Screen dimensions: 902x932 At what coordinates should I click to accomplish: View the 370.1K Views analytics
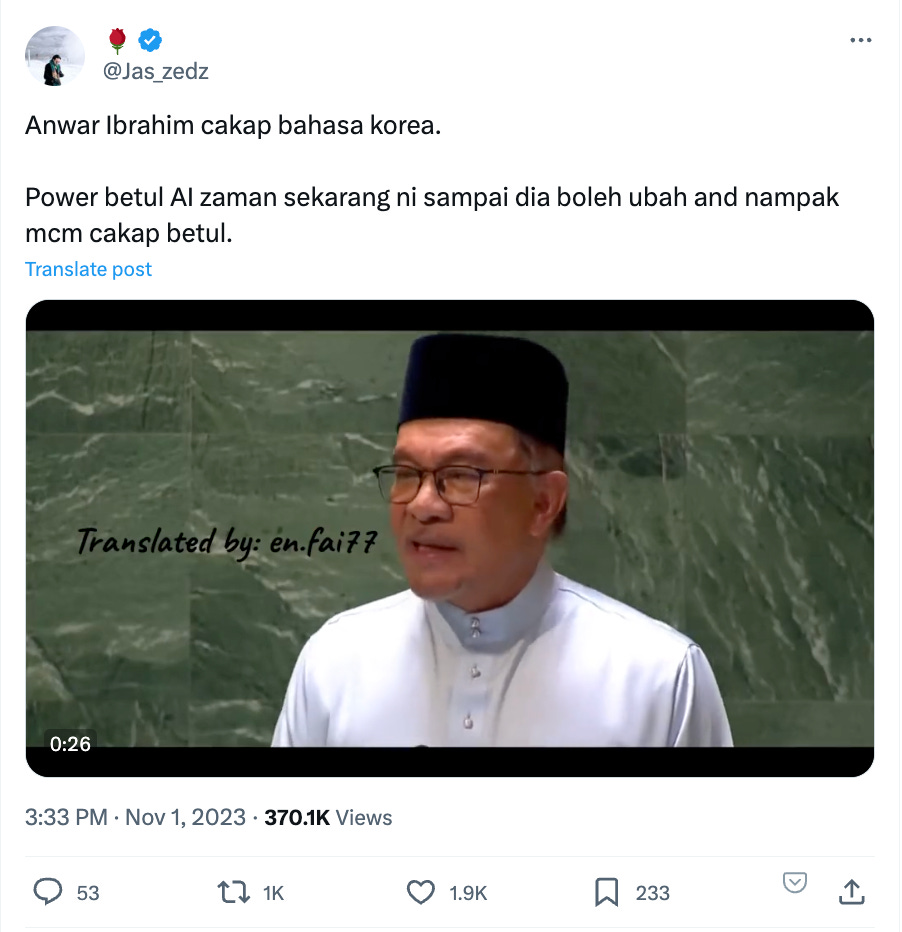[x=328, y=817]
